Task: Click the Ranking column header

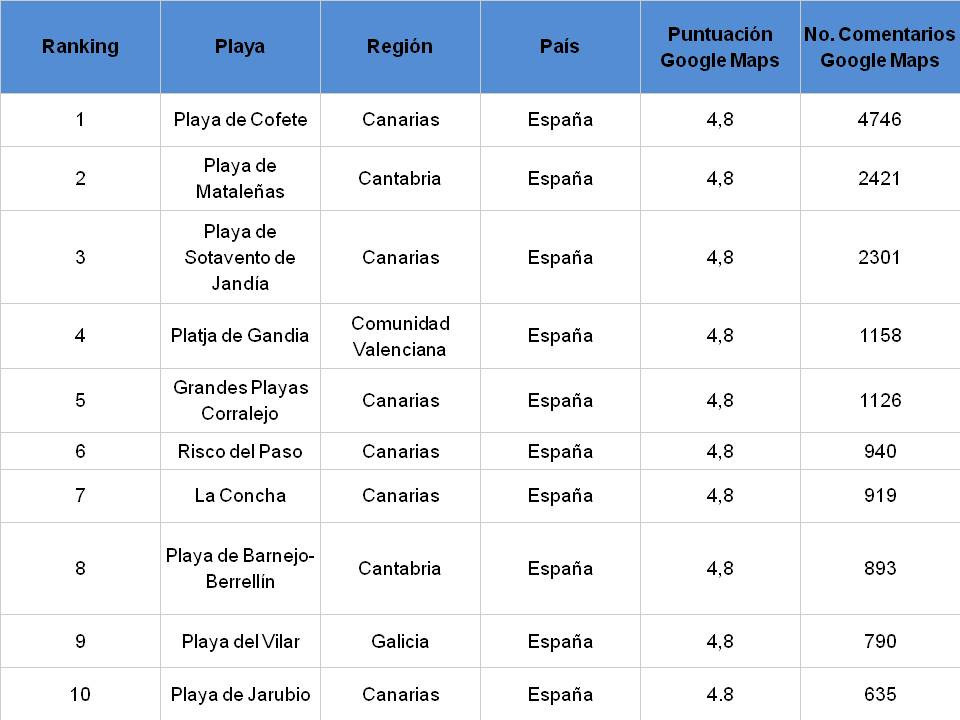Action: click(80, 47)
